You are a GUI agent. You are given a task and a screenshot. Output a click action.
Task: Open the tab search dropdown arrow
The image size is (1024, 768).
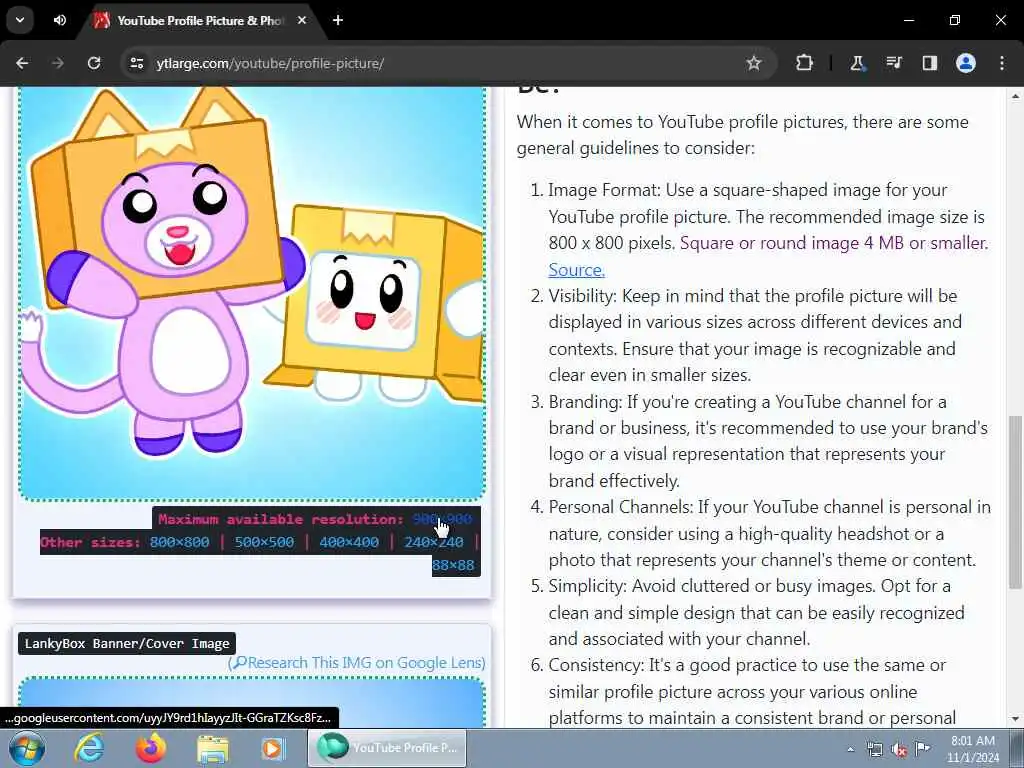pyautogui.click(x=20, y=20)
